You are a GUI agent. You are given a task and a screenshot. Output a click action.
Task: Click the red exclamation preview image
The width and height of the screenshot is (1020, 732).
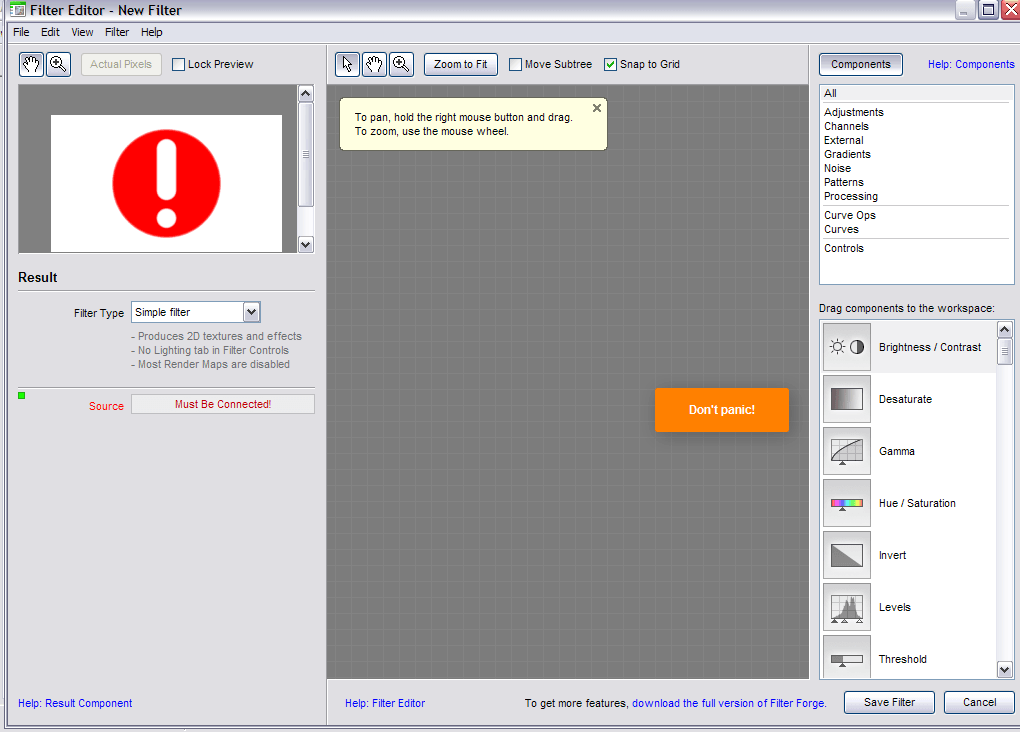point(167,183)
